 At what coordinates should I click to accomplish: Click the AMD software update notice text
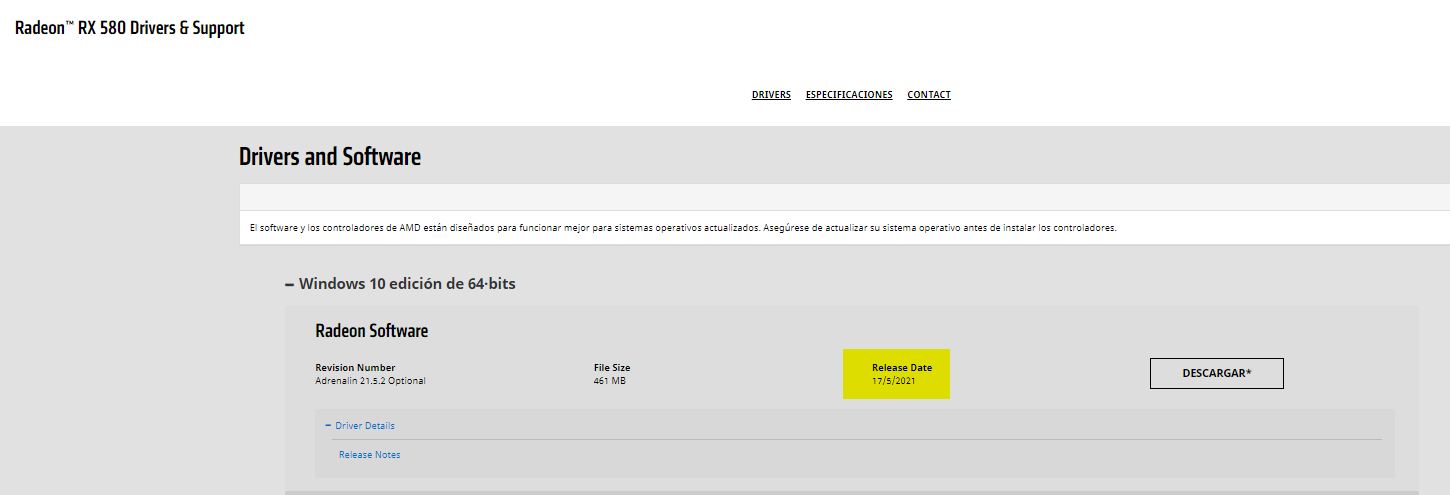tap(683, 228)
